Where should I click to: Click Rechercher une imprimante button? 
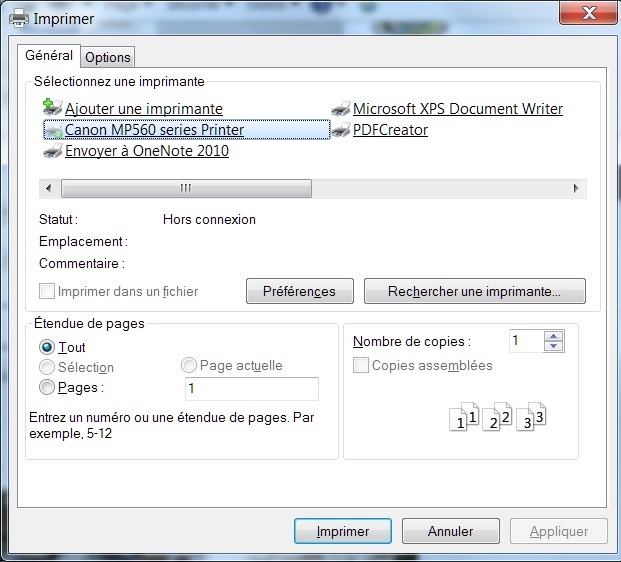(474, 291)
